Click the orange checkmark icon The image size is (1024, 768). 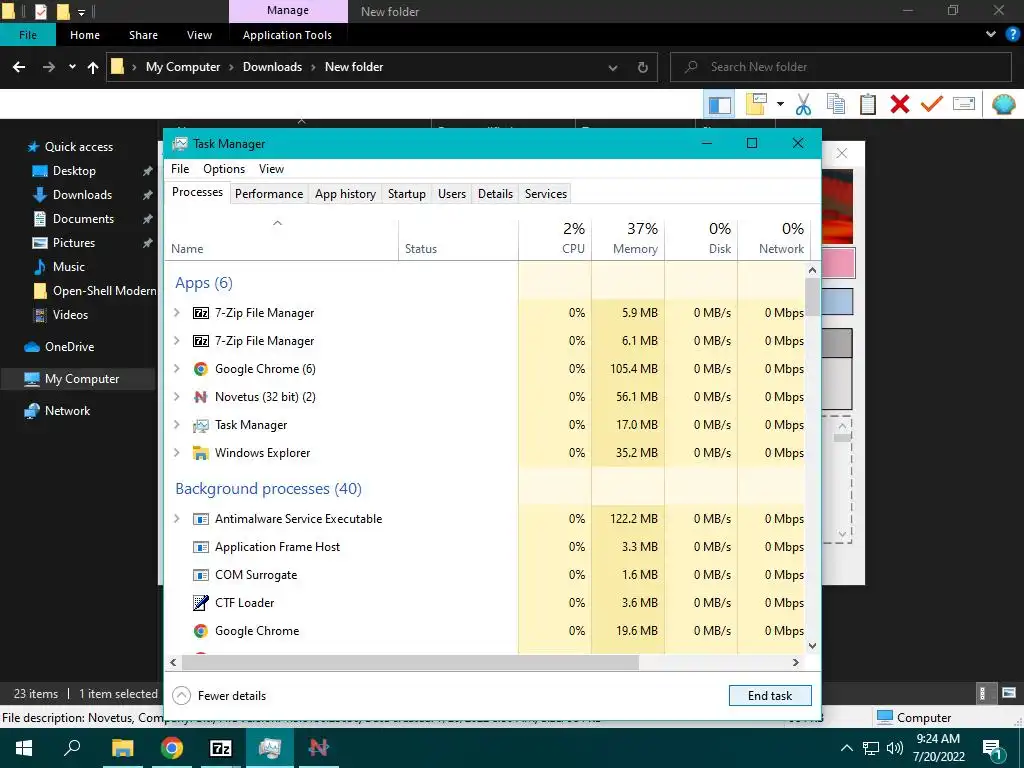click(931, 104)
